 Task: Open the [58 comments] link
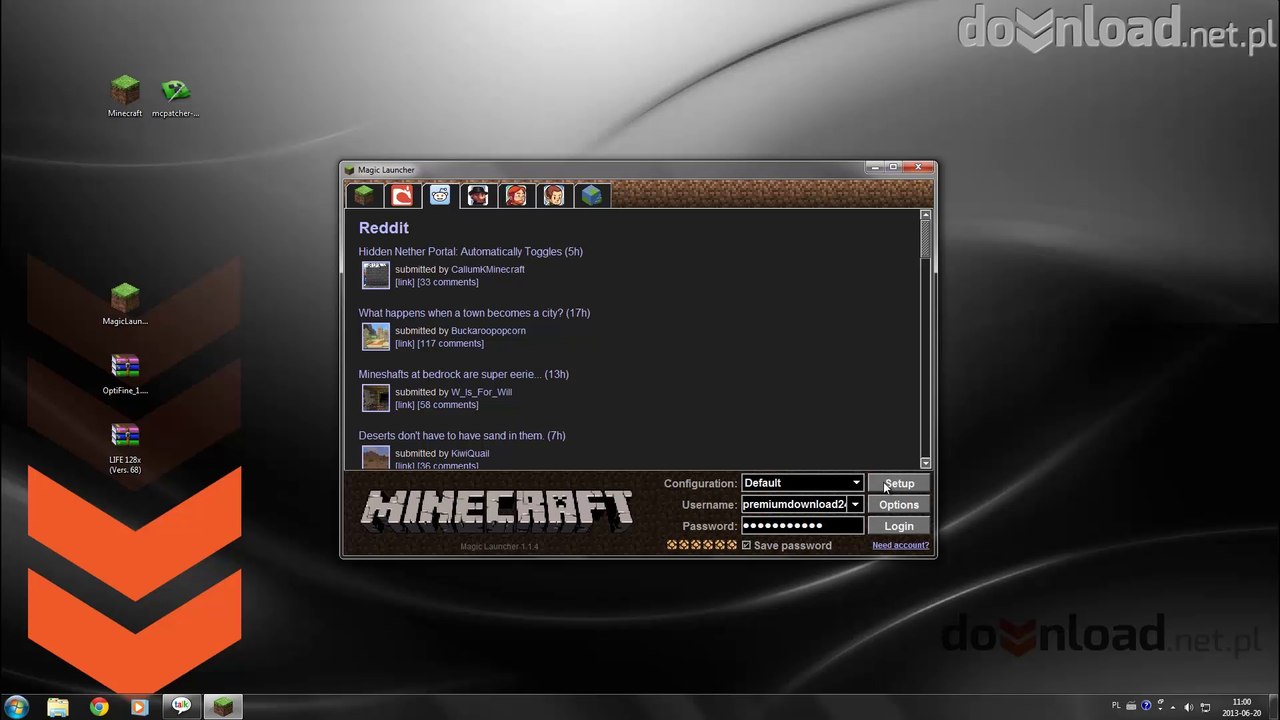(448, 405)
